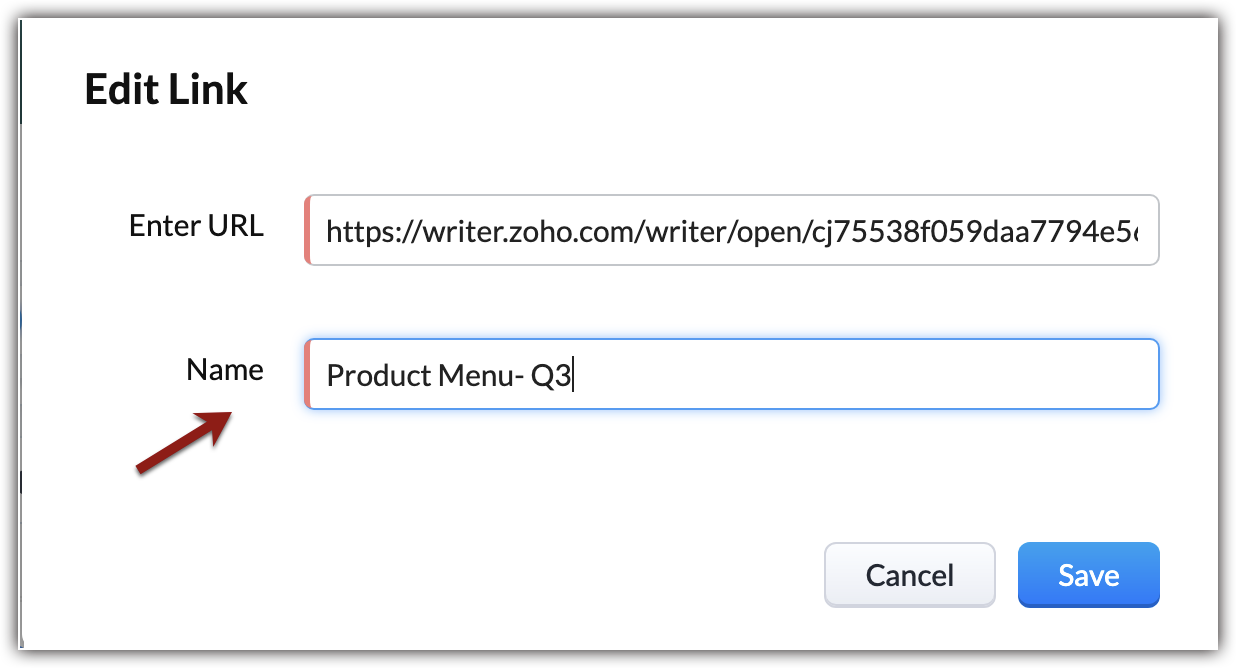Focus the Enter URL input field

(x=732, y=230)
